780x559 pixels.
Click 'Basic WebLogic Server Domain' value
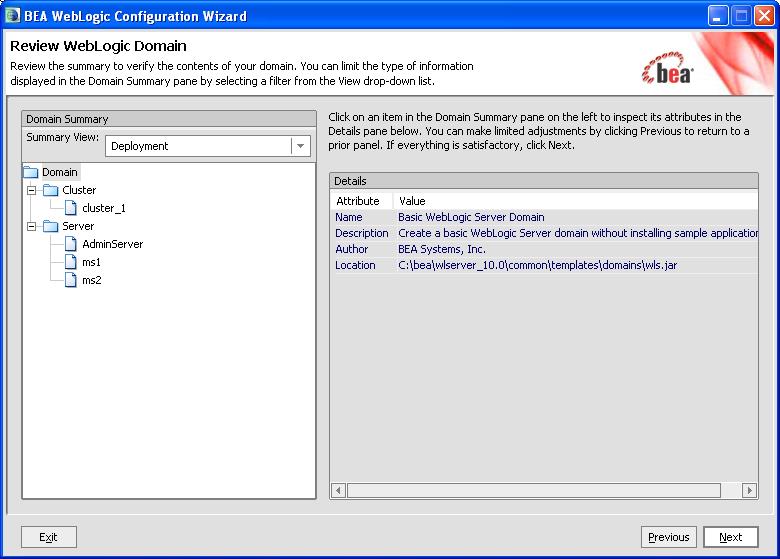coord(471,217)
